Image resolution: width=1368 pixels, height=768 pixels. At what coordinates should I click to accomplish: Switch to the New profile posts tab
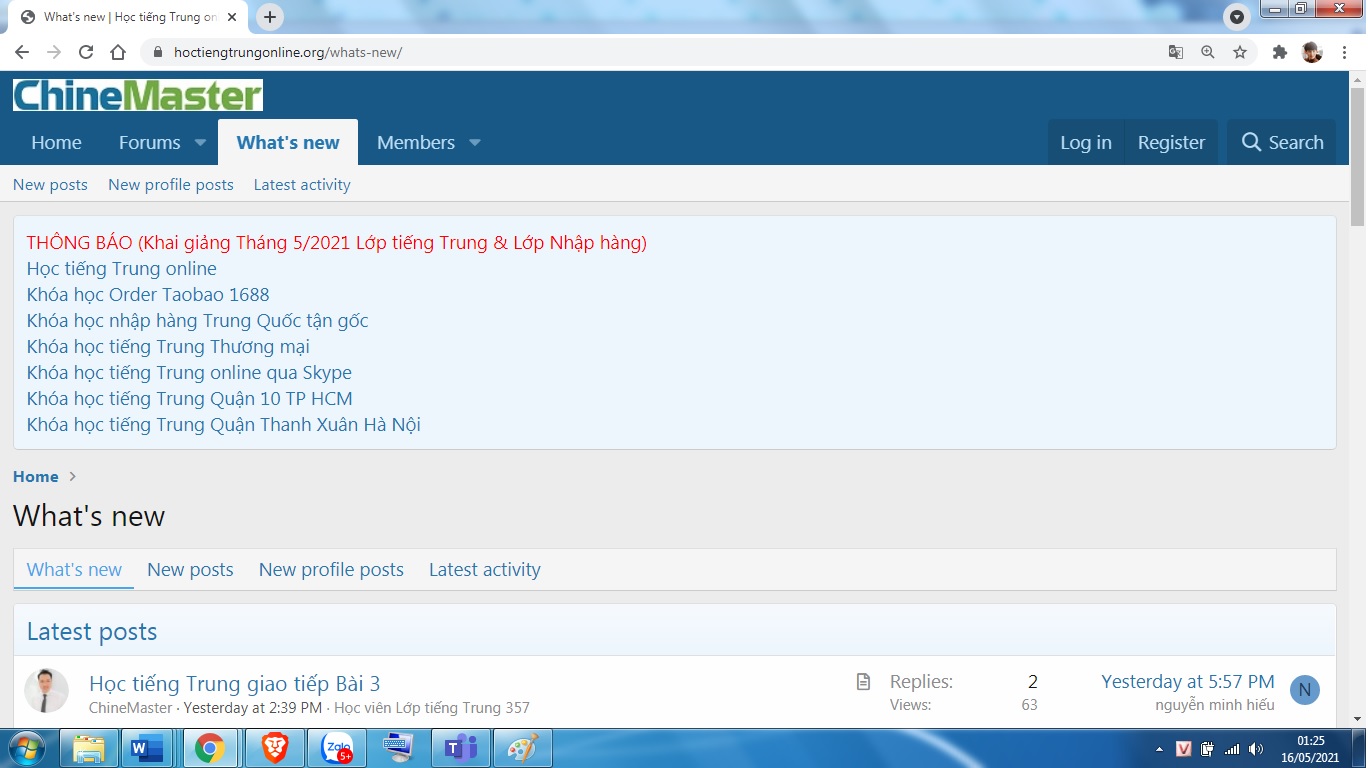331,570
